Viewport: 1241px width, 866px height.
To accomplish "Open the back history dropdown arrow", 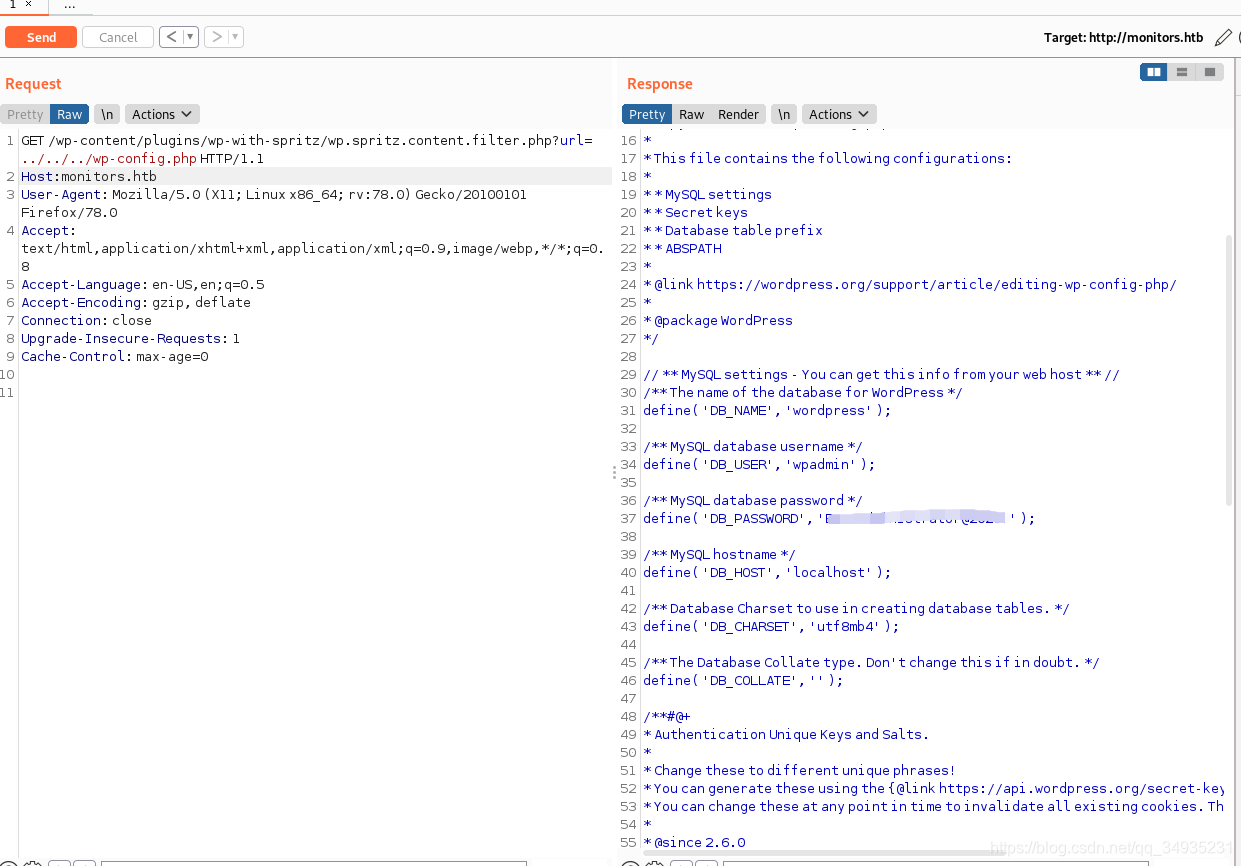I will (x=190, y=37).
